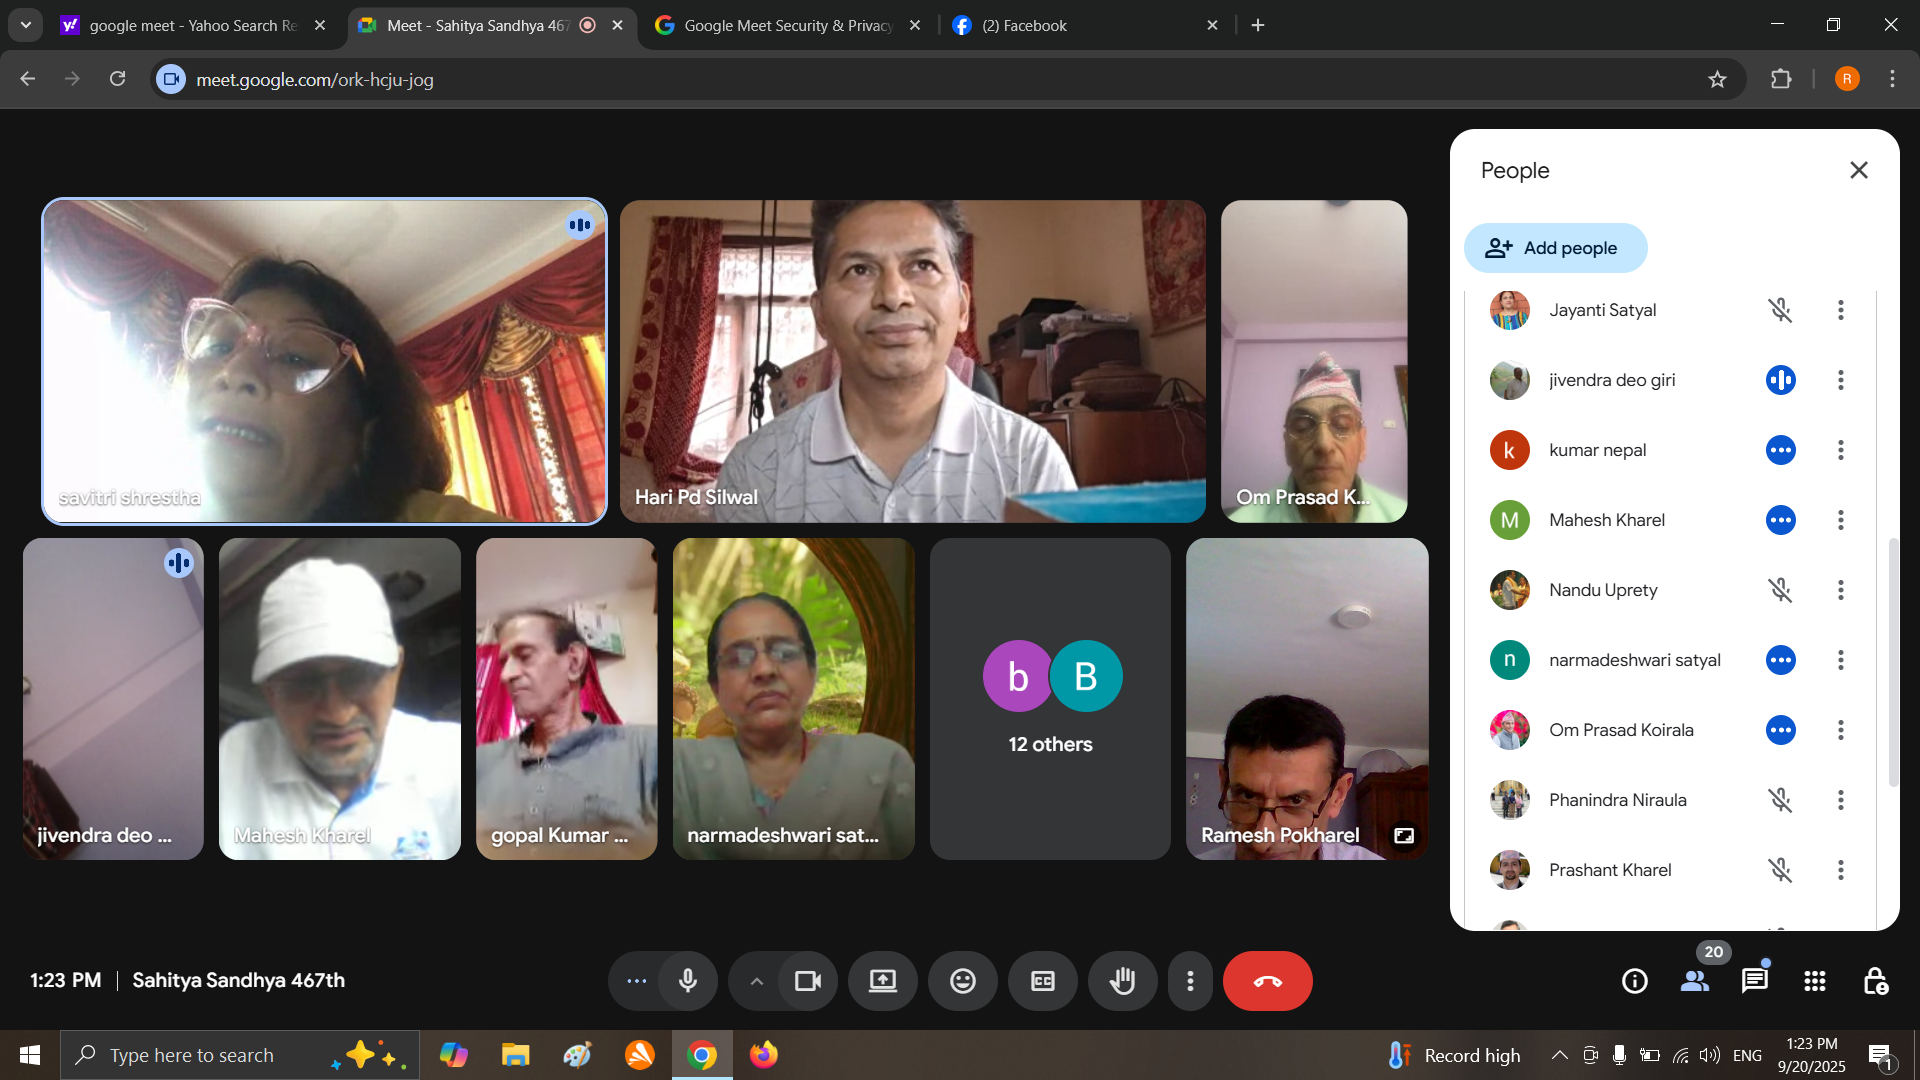1920x1080 pixels.
Task: Mute Jayanti Satyal's microphone icon
Action: 1780,310
